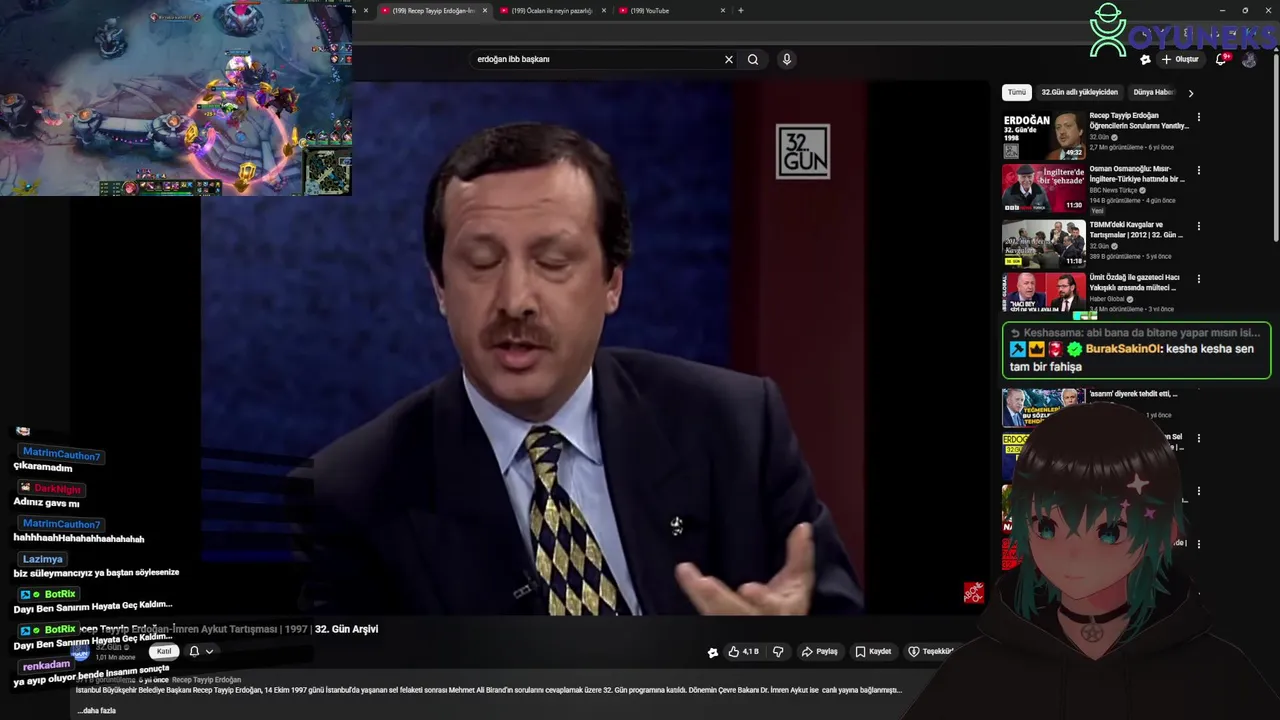Click the red subscribe badge on the video corner
This screenshot has height=720, width=1280.
(973, 593)
